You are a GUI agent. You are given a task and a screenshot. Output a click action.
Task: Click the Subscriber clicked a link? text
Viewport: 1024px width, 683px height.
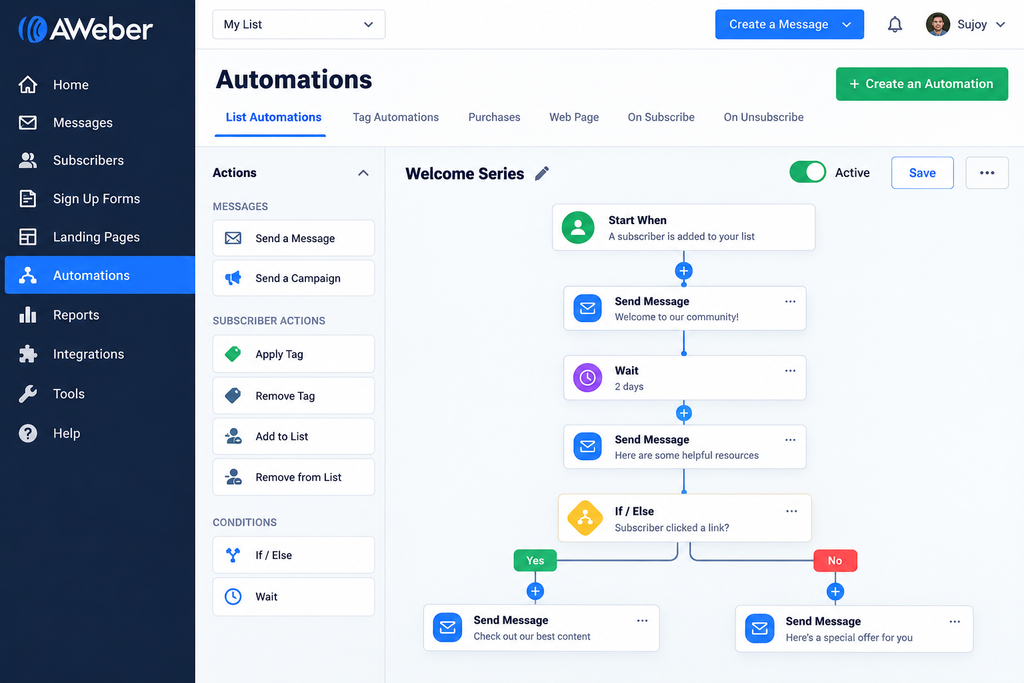671,528
